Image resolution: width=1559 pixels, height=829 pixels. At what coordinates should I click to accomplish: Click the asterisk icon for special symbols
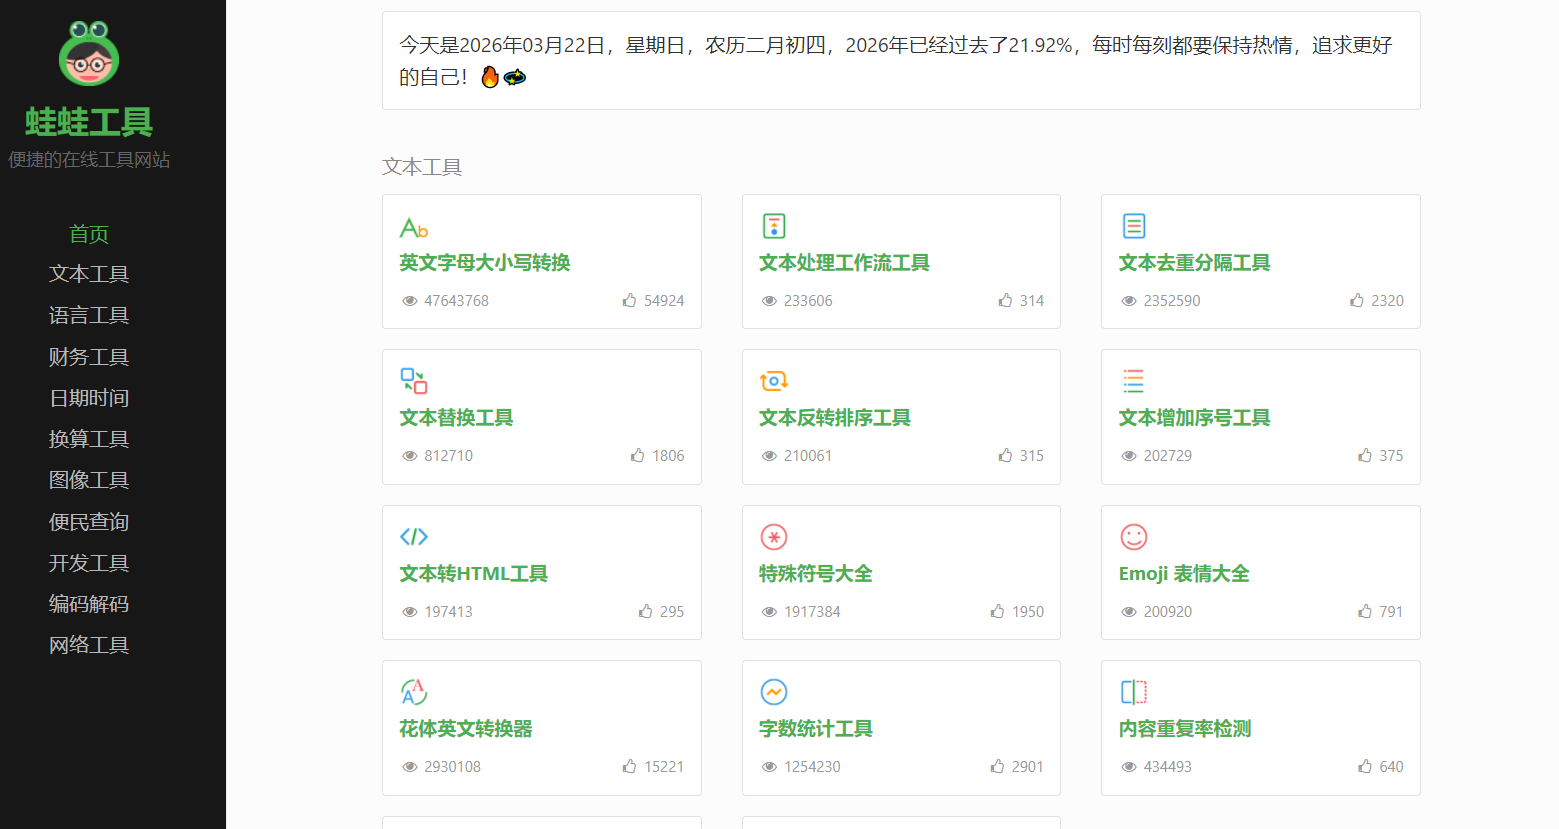click(x=773, y=537)
